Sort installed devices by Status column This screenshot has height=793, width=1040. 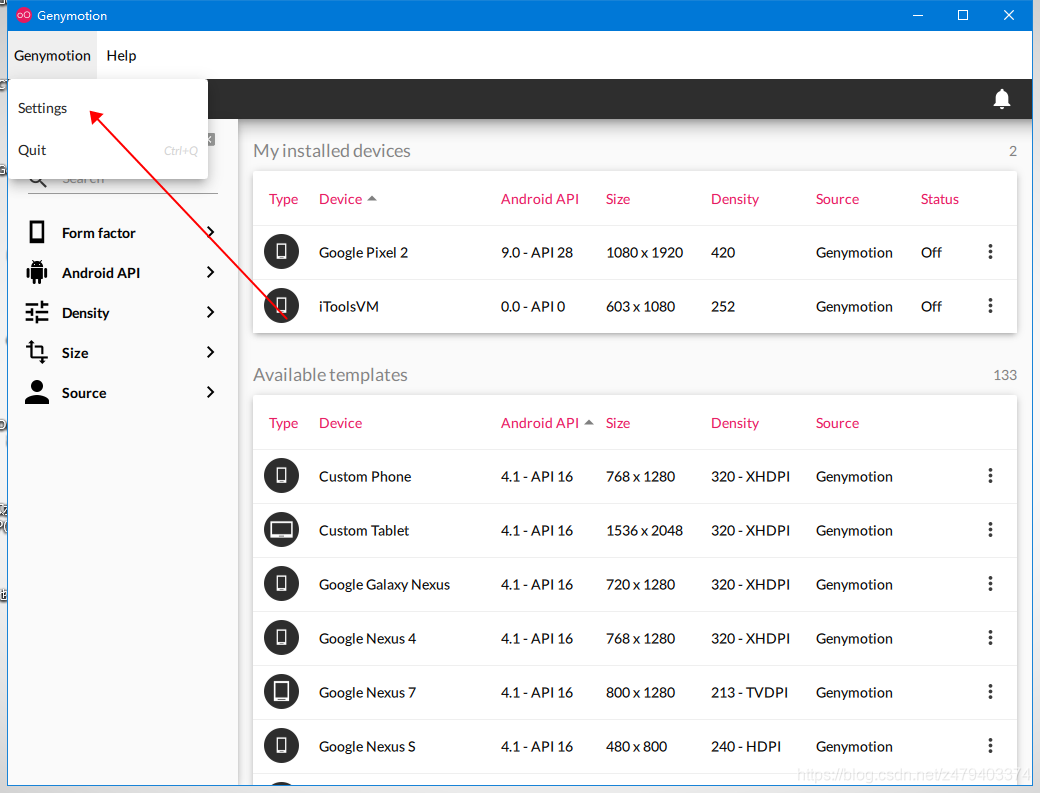pyautogui.click(x=939, y=199)
